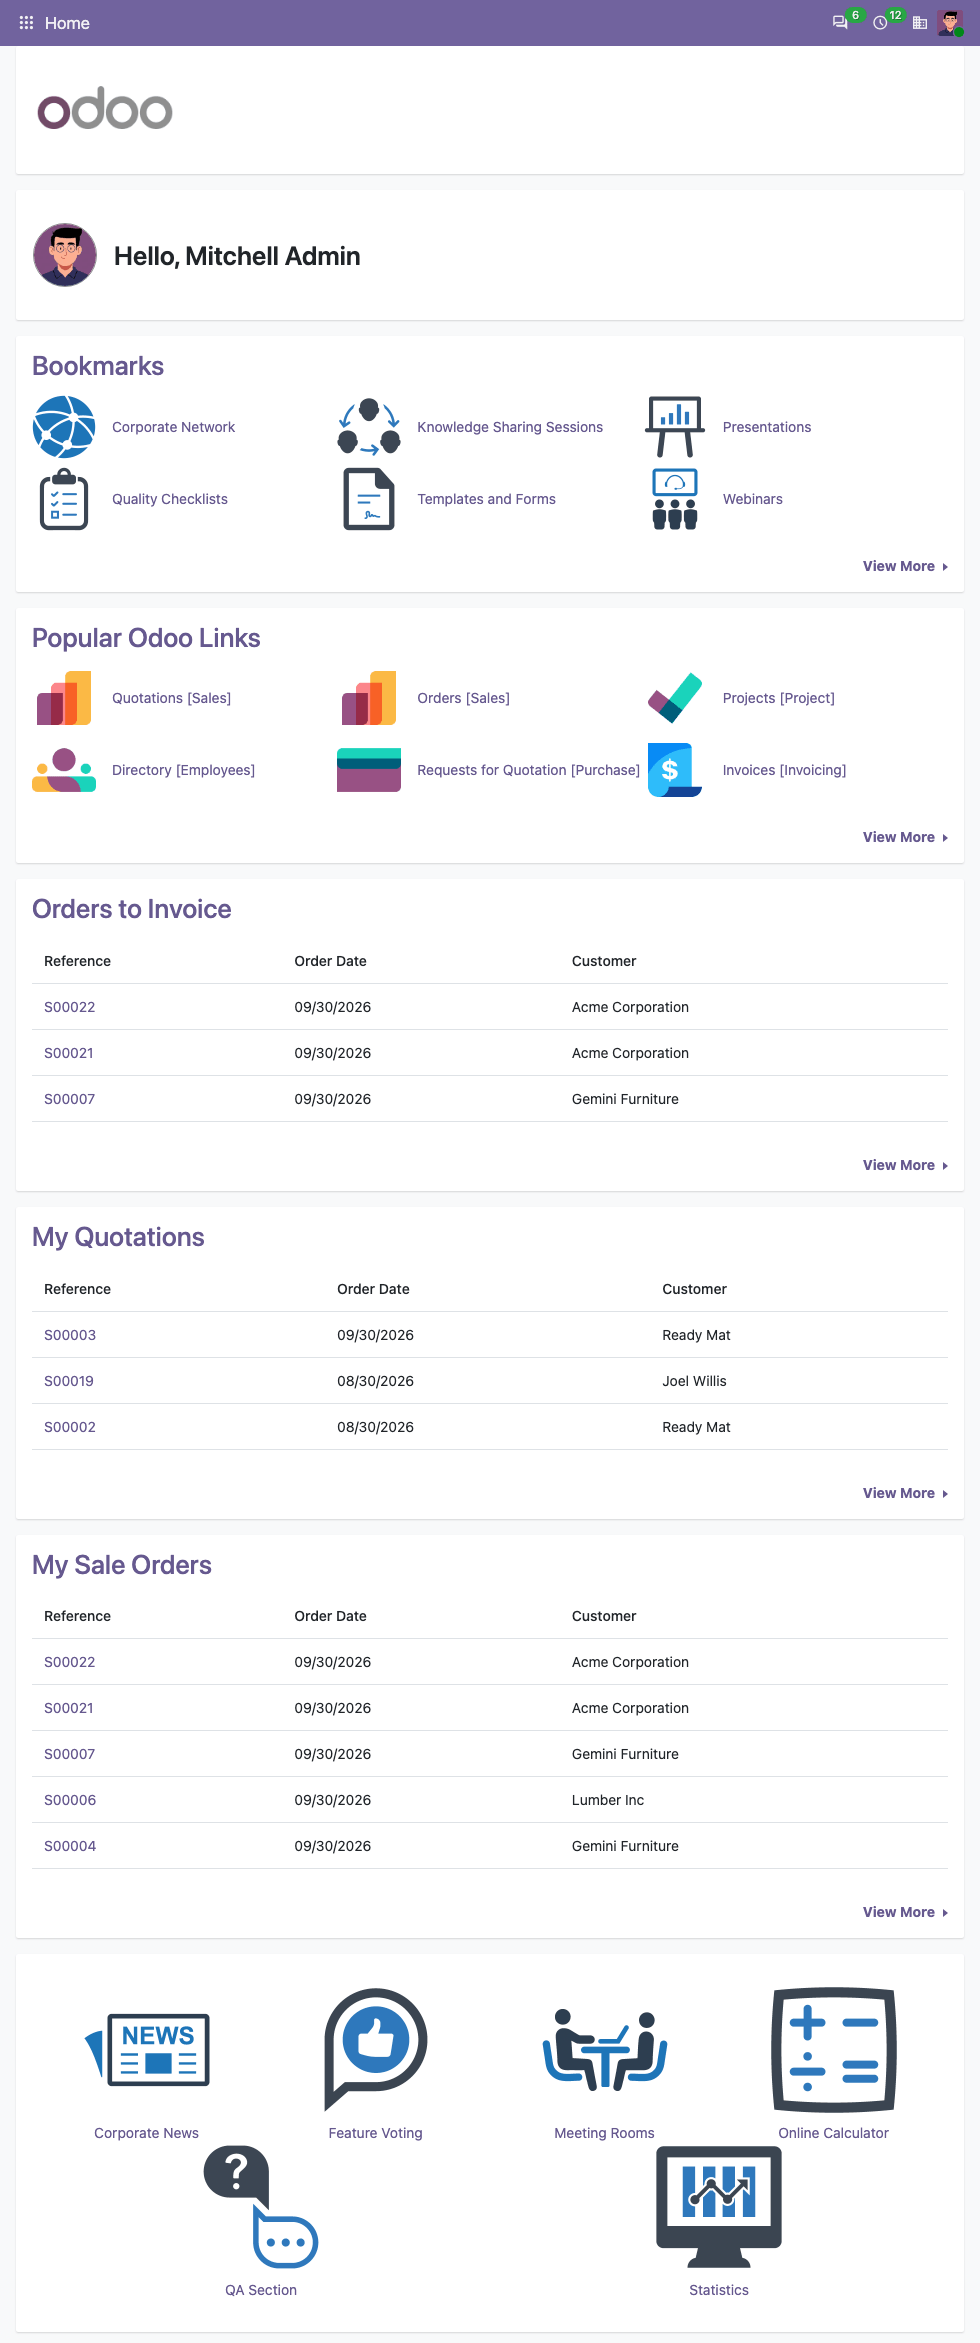Image resolution: width=980 pixels, height=2343 pixels.
Task: Click the Quality Checklists clipboard icon
Action: [x=64, y=499]
